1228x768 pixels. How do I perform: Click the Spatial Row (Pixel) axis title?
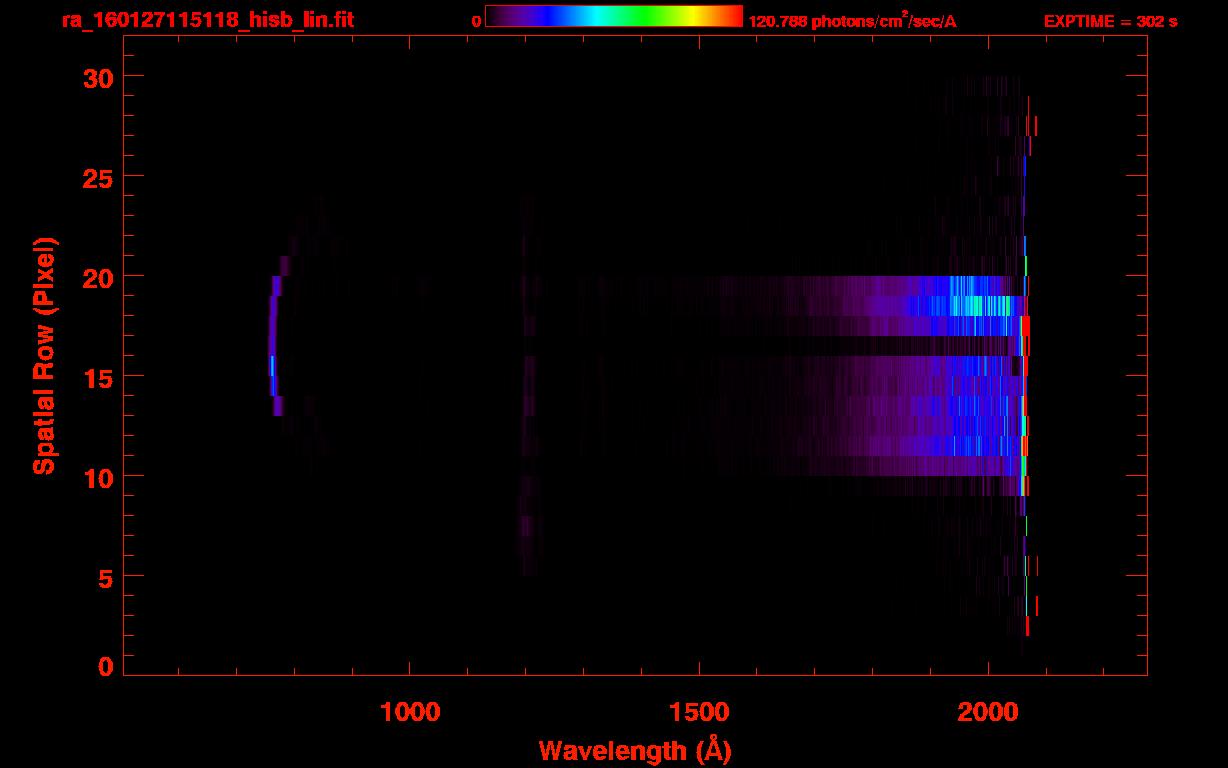point(44,356)
